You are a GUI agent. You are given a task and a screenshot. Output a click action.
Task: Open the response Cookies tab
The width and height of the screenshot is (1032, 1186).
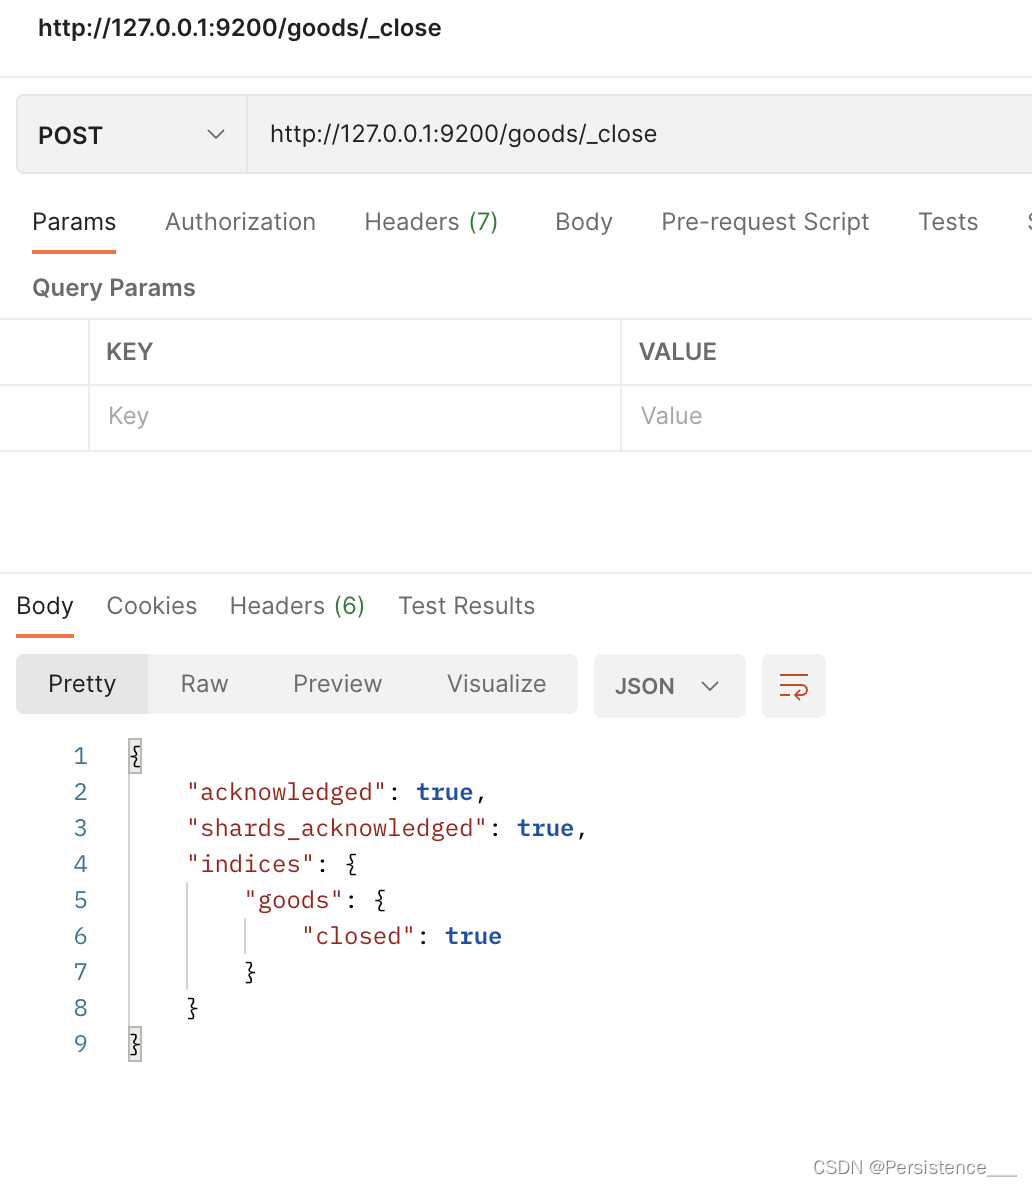point(152,606)
